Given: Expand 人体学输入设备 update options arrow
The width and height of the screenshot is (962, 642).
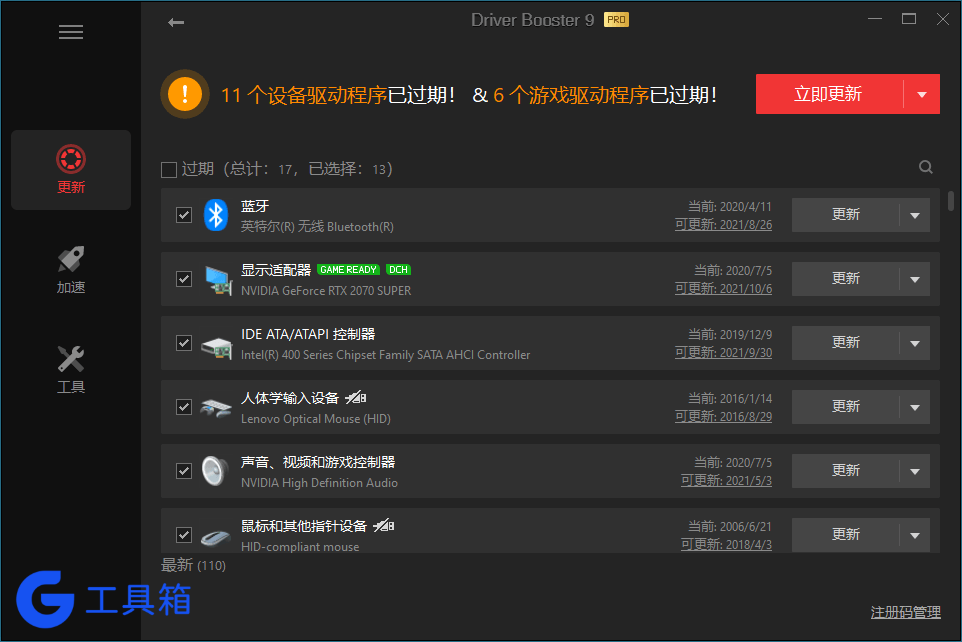Looking at the screenshot, I should (915, 408).
